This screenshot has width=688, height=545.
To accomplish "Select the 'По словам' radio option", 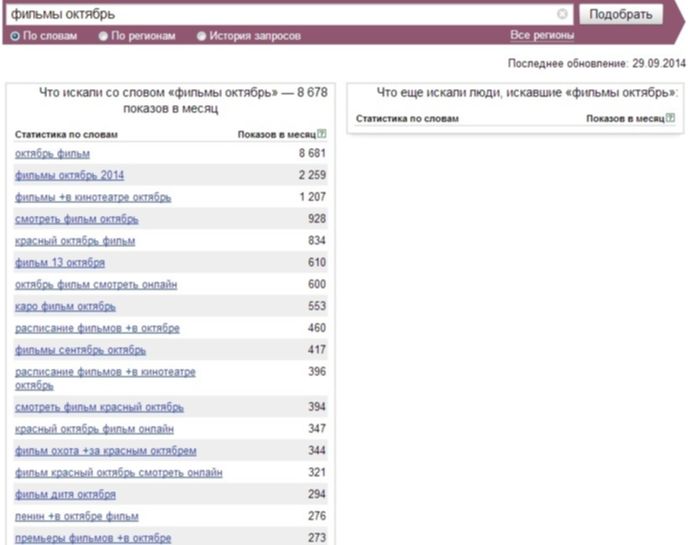I will tap(15, 36).
